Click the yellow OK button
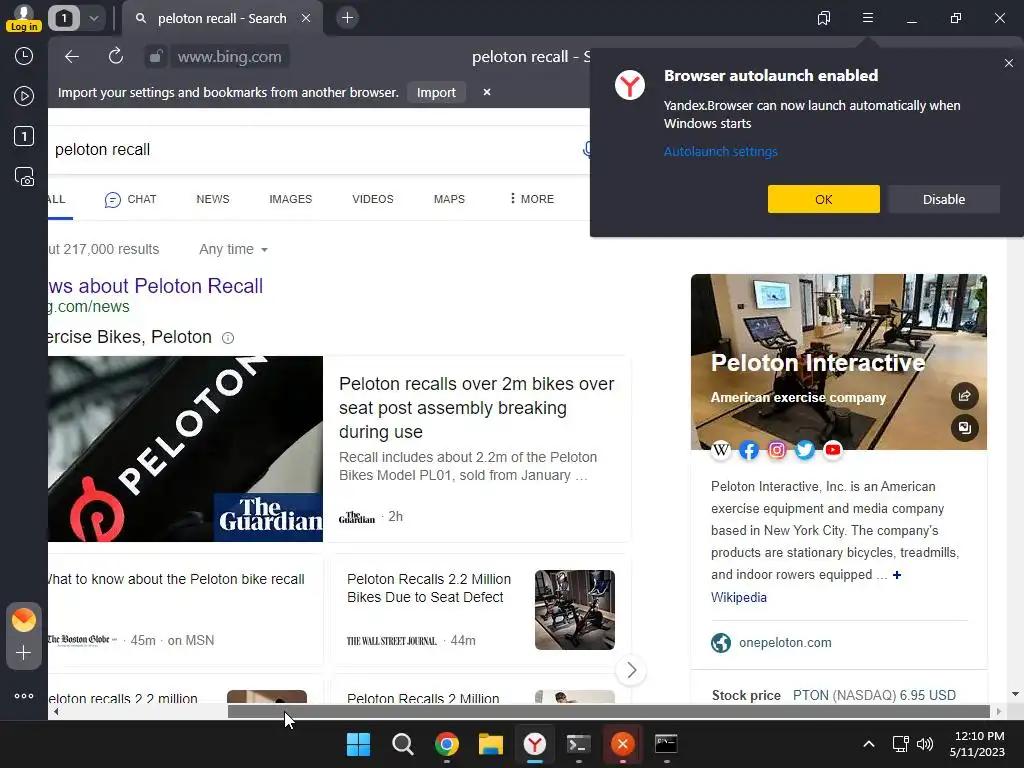Viewport: 1024px width, 768px height. [824, 199]
